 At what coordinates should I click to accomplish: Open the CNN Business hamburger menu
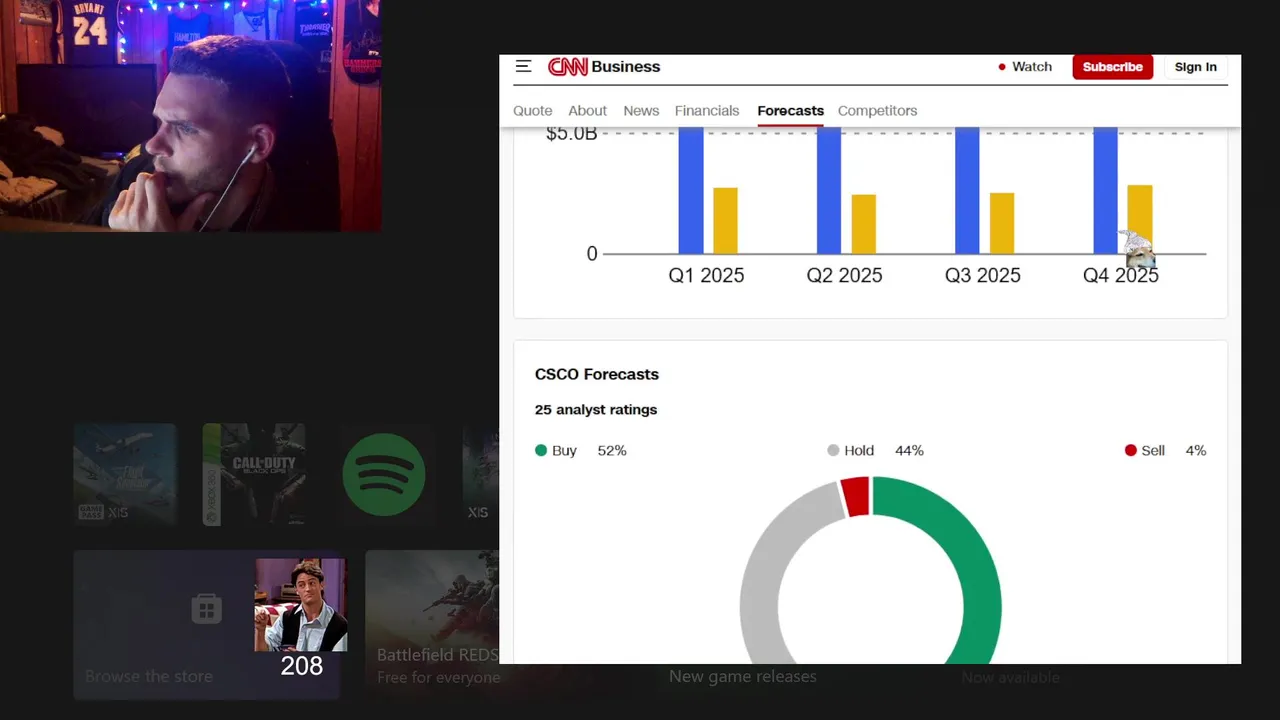[523, 66]
